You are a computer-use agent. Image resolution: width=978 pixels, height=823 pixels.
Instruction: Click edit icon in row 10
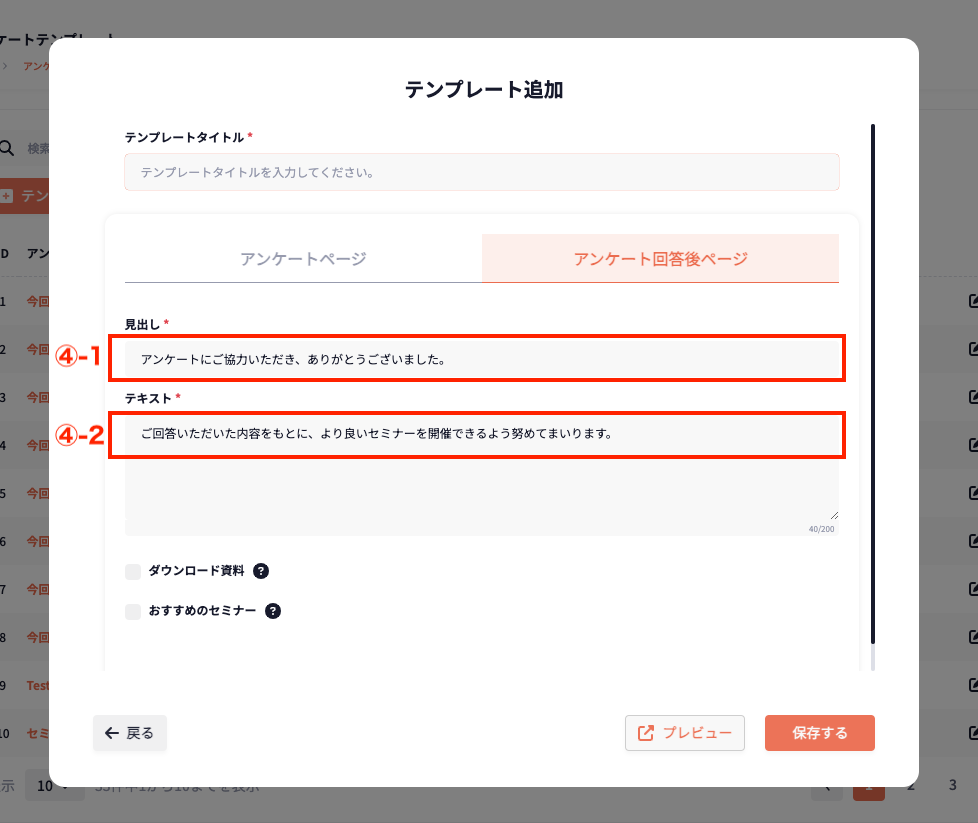point(973,733)
